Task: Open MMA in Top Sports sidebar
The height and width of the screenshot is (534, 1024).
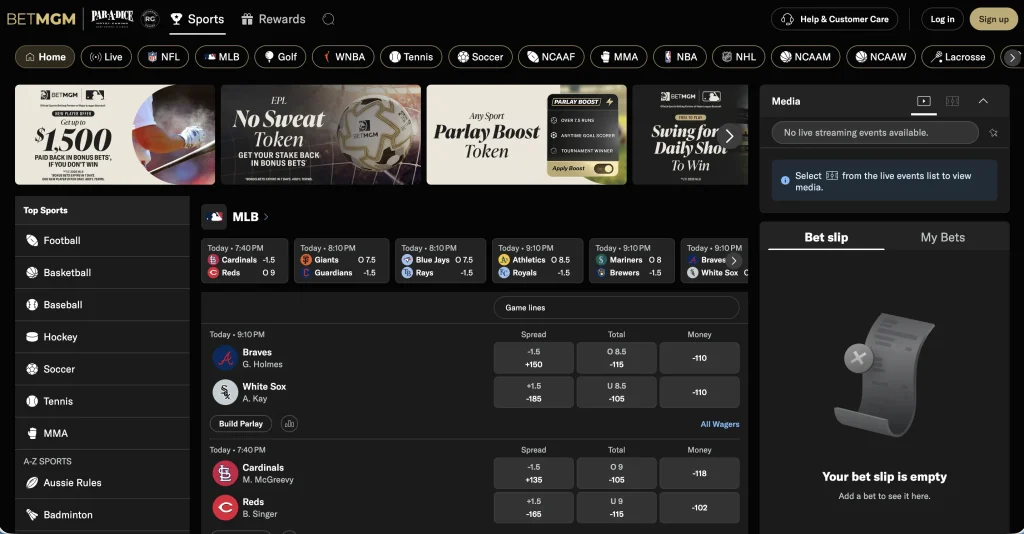Action: click(103, 433)
